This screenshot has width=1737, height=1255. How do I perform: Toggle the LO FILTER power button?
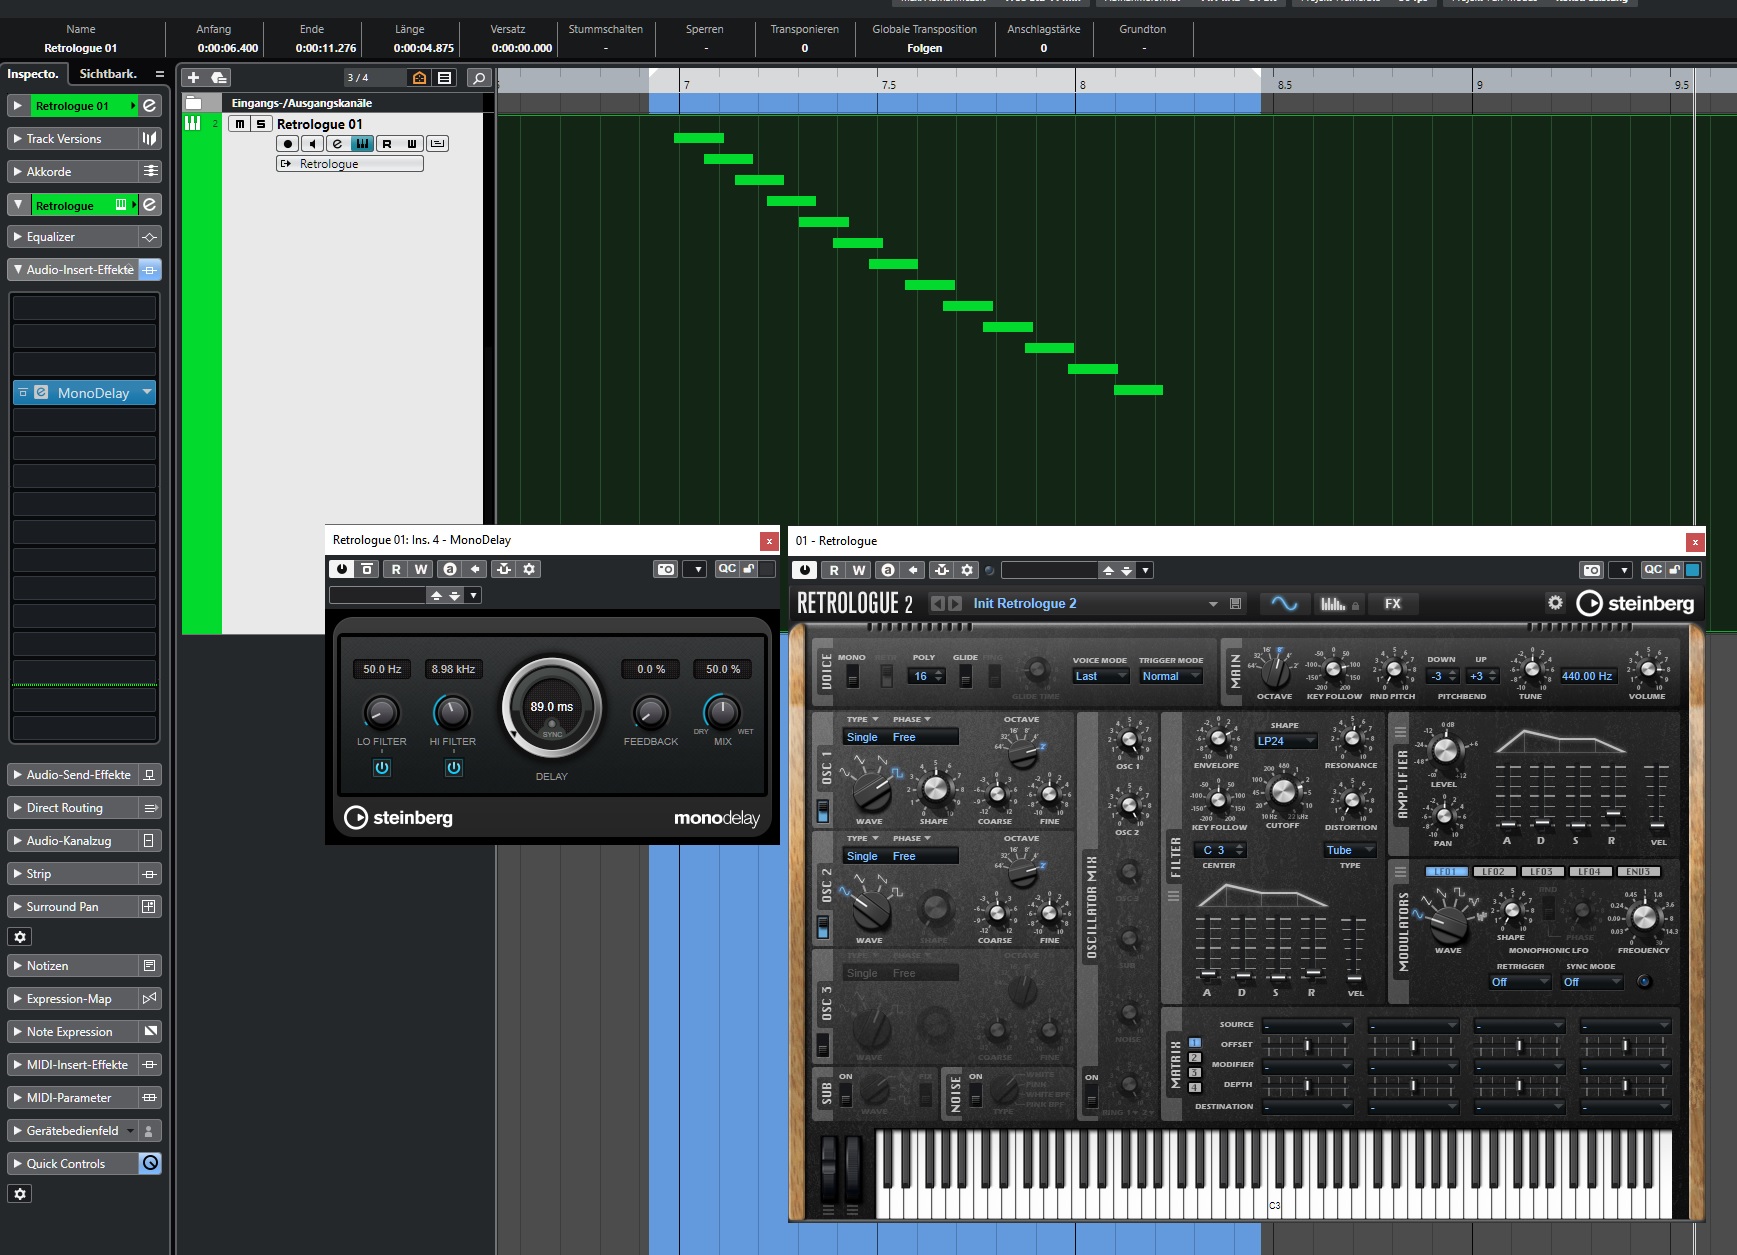pyautogui.click(x=382, y=768)
